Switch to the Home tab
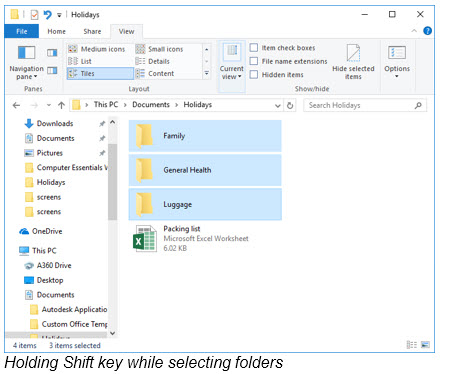The width and height of the screenshot is (458, 374). pyautogui.click(x=56, y=31)
